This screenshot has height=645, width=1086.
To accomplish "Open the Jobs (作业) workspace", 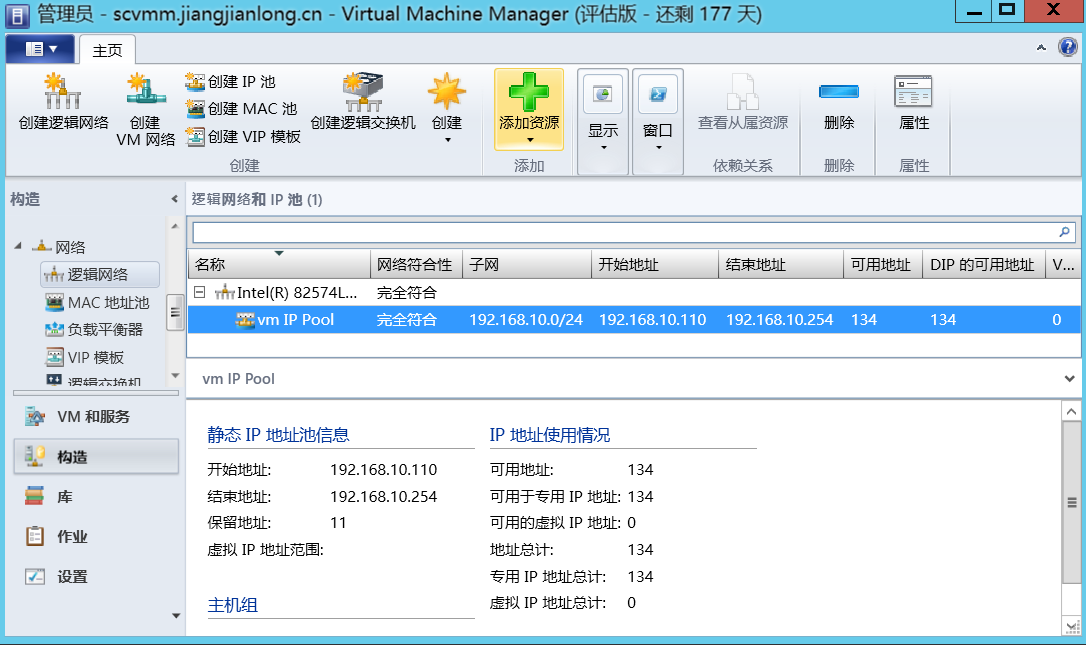I will point(96,536).
